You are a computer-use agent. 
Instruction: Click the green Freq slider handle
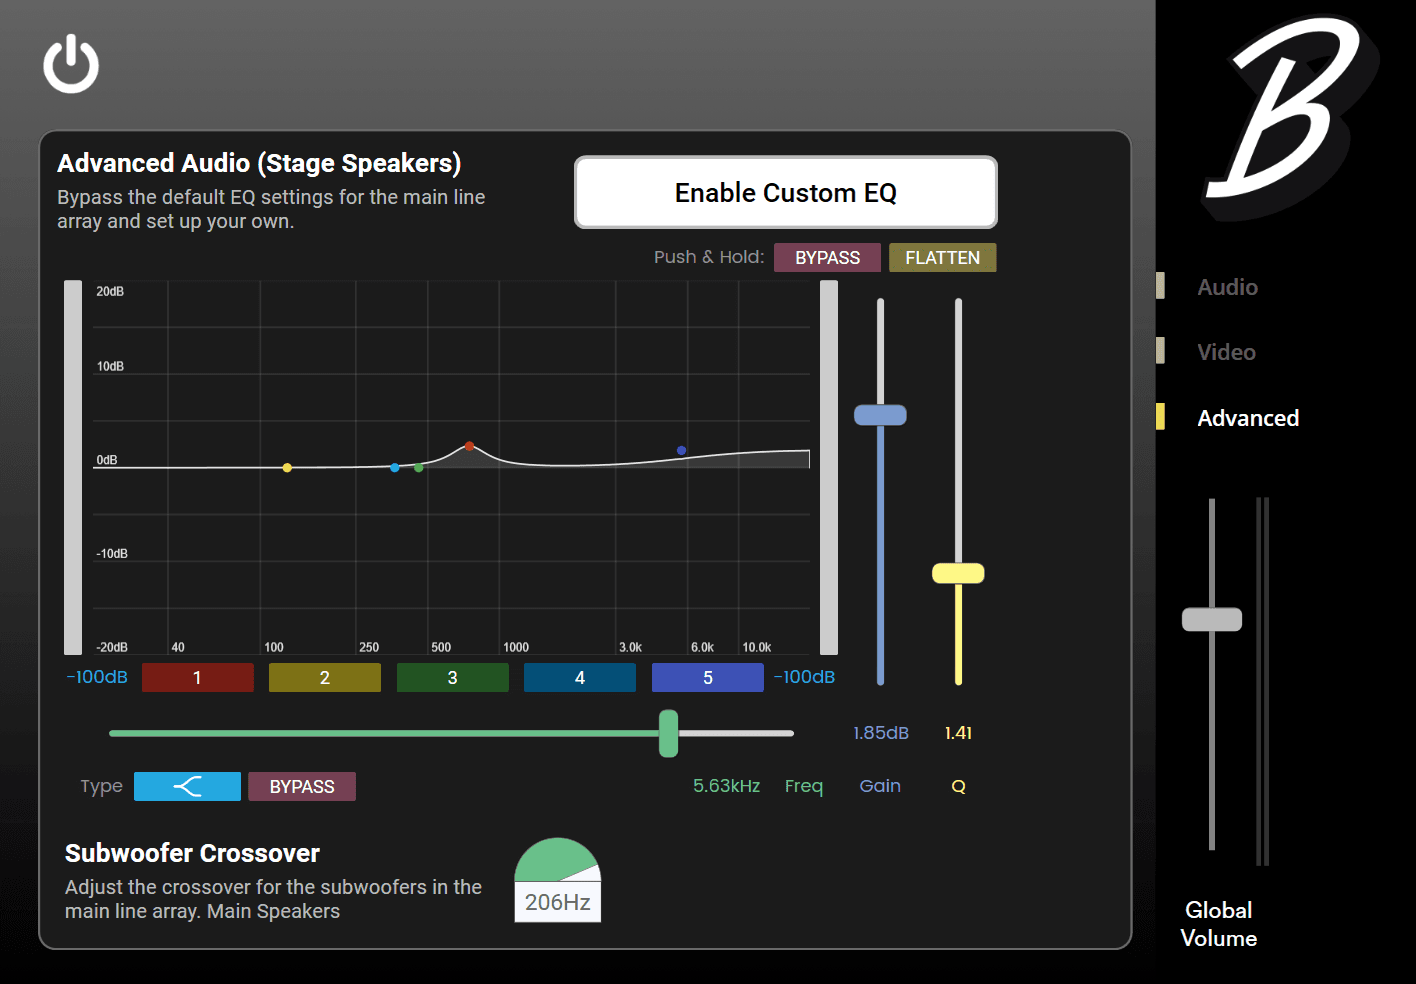point(669,733)
